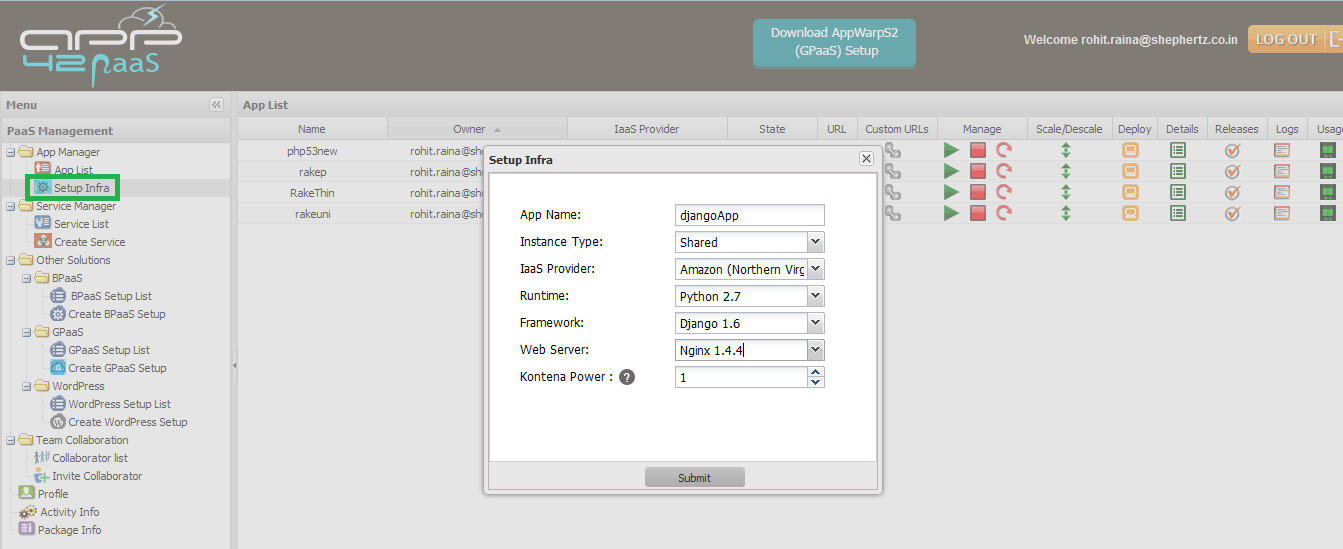
Task: Open releases icon for rakeuni app
Action: (x=1233, y=213)
